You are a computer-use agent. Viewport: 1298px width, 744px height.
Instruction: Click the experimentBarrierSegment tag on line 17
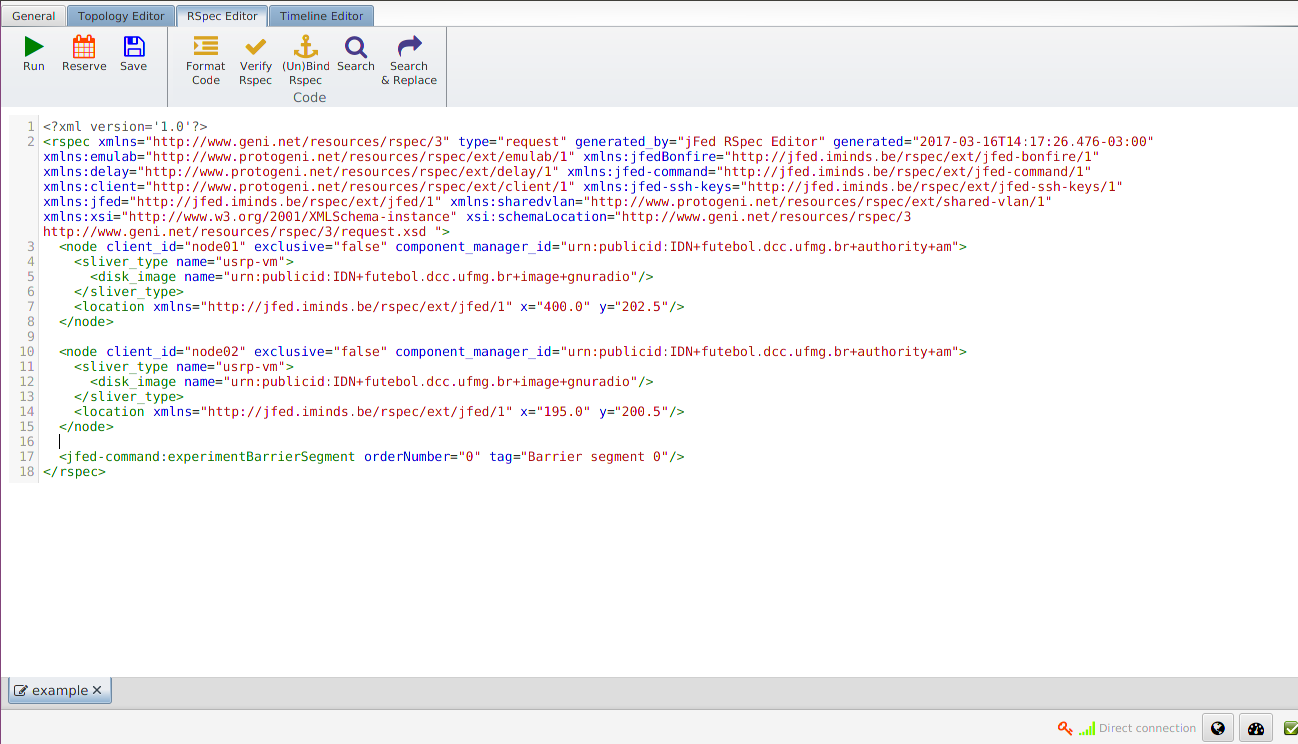[207, 456]
